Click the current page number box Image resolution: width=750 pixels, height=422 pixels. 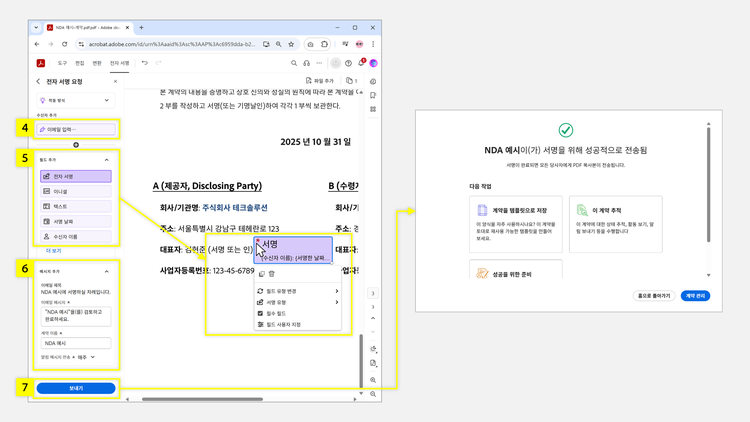click(373, 293)
